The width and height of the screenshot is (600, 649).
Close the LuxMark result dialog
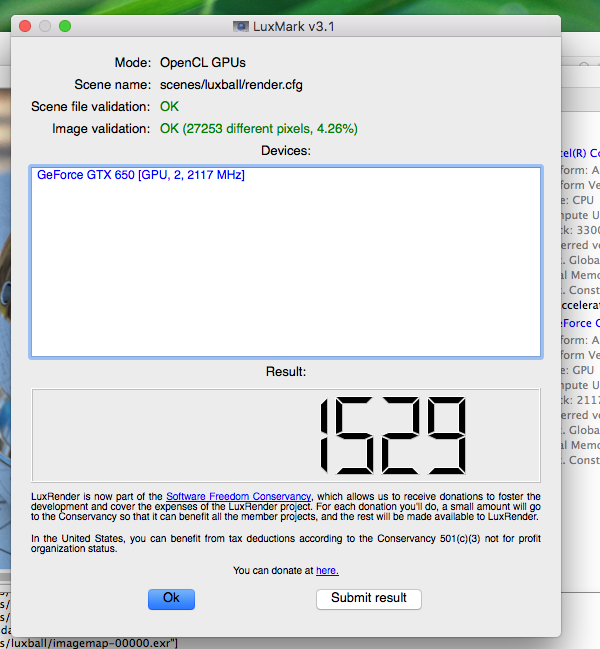point(25,26)
